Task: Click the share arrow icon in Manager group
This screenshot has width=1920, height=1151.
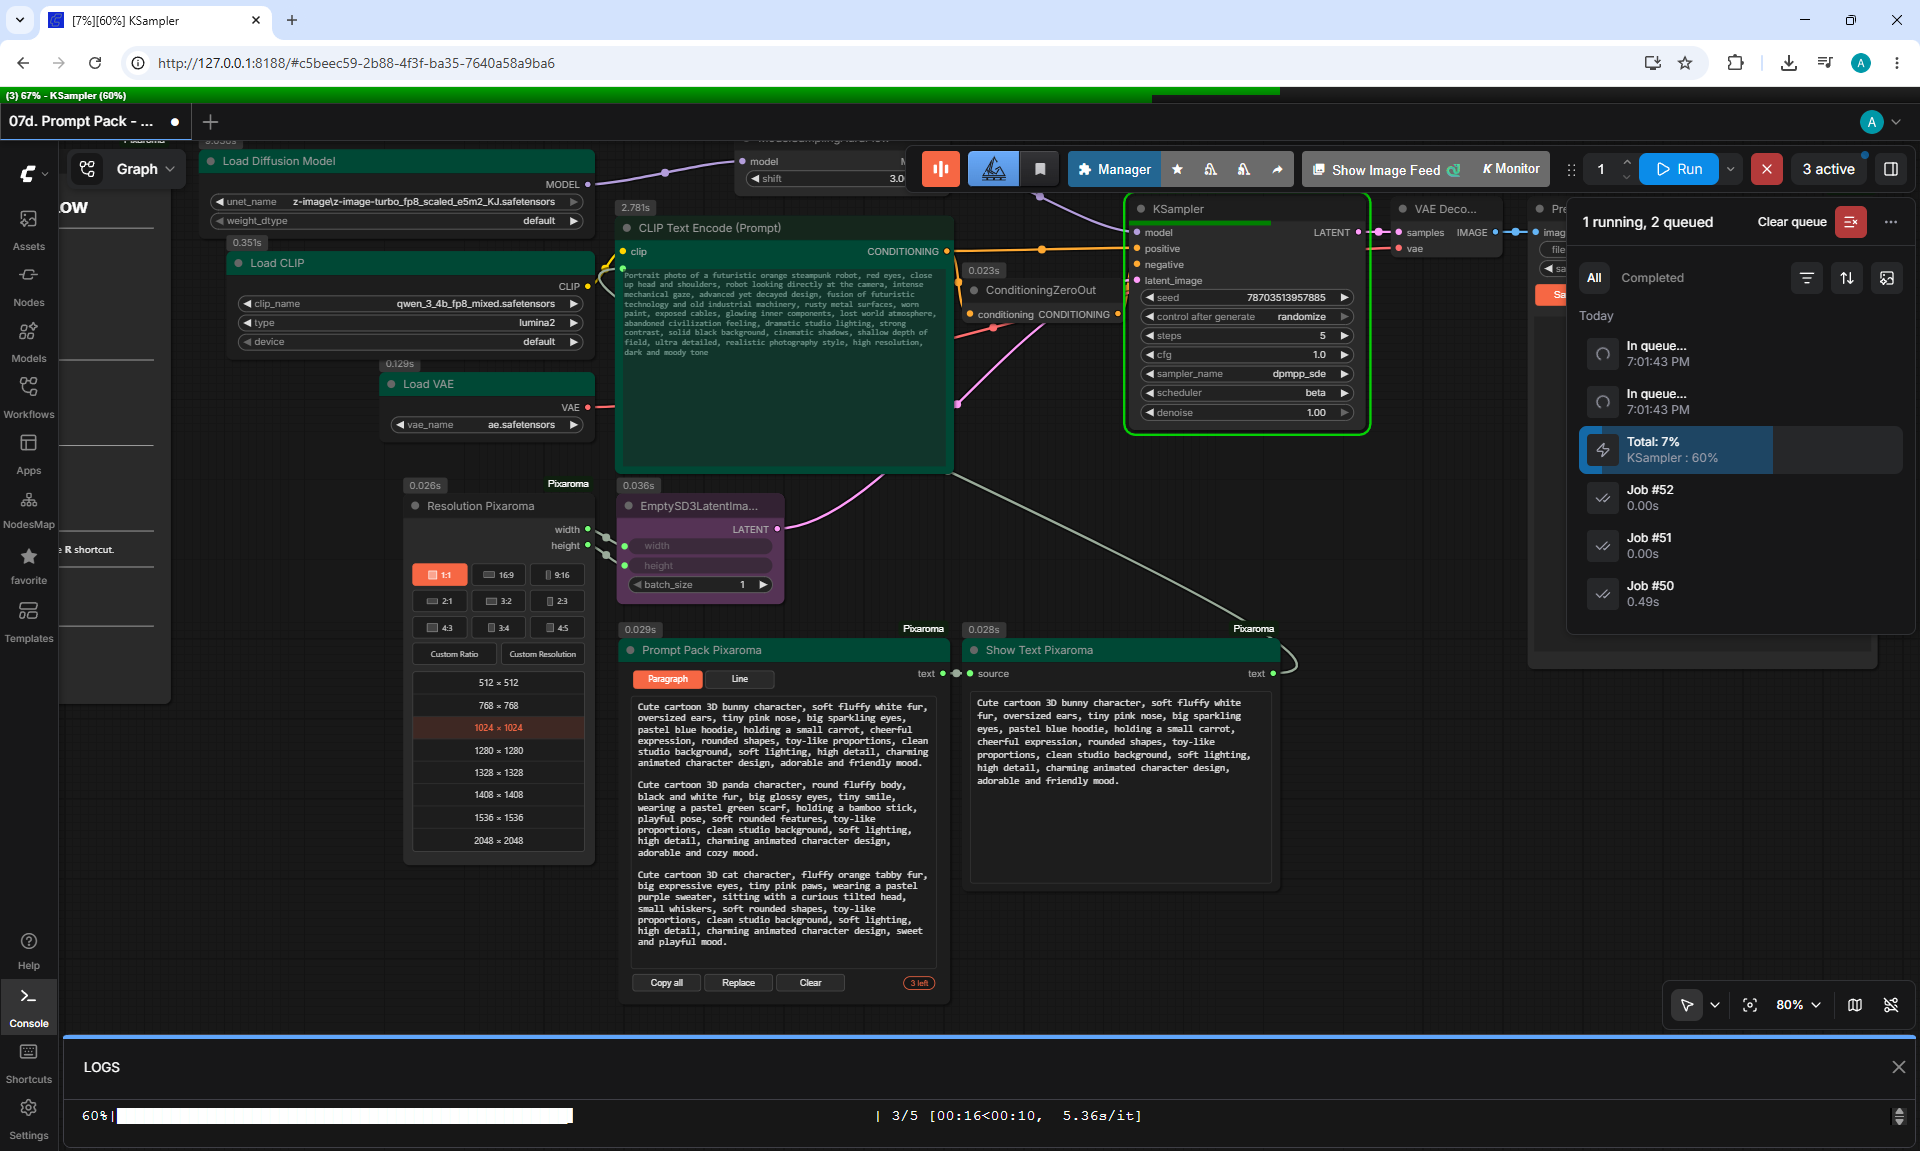Action: pos(1277,169)
